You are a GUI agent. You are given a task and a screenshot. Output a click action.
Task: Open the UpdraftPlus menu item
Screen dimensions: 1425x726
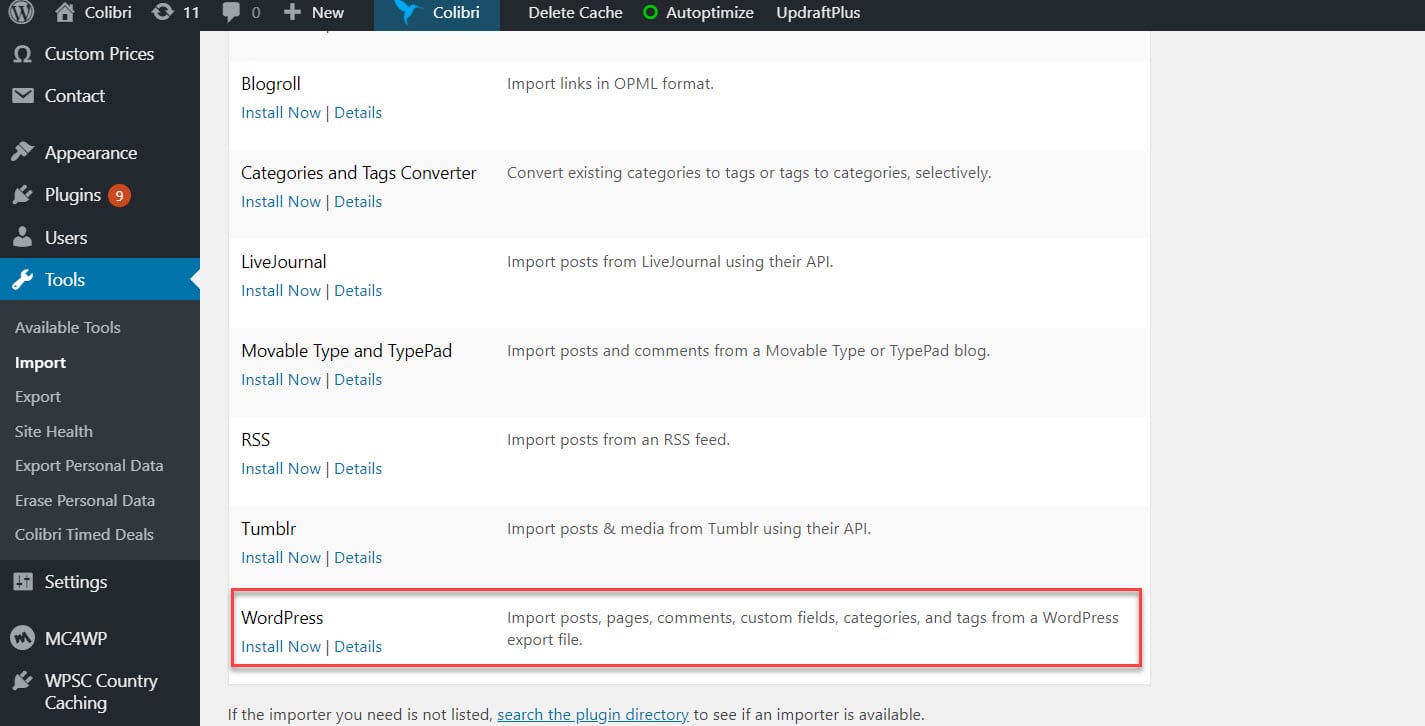tap(817, 13)
